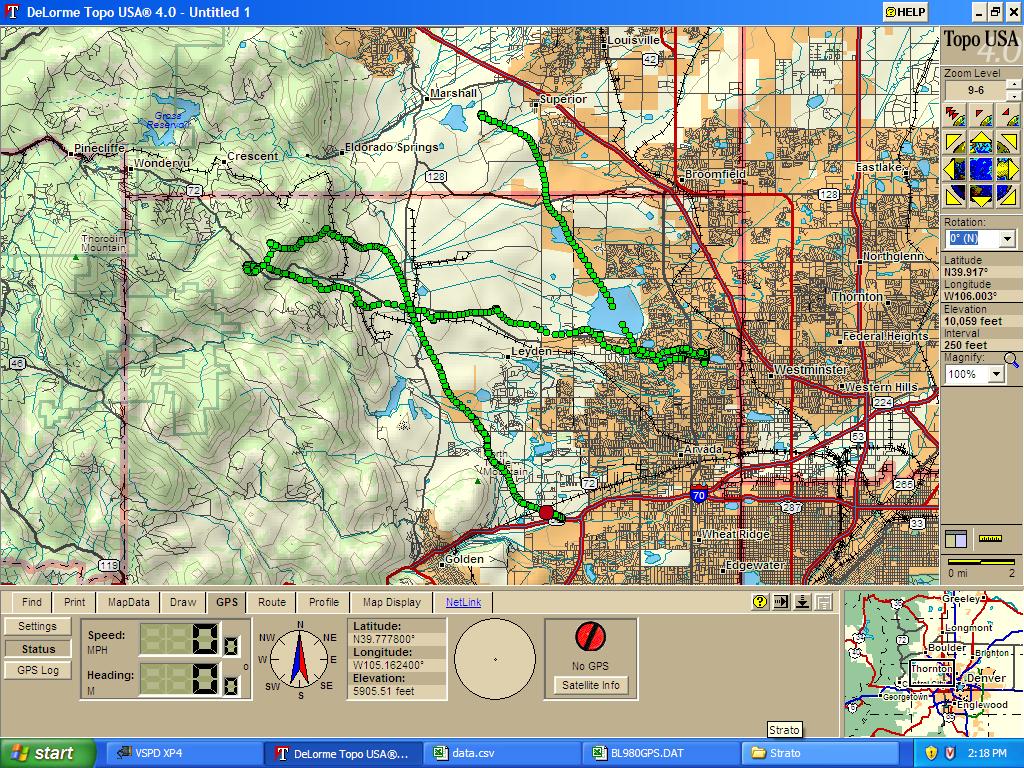Click the Eldorado Springs label on map

click(391, 147)
